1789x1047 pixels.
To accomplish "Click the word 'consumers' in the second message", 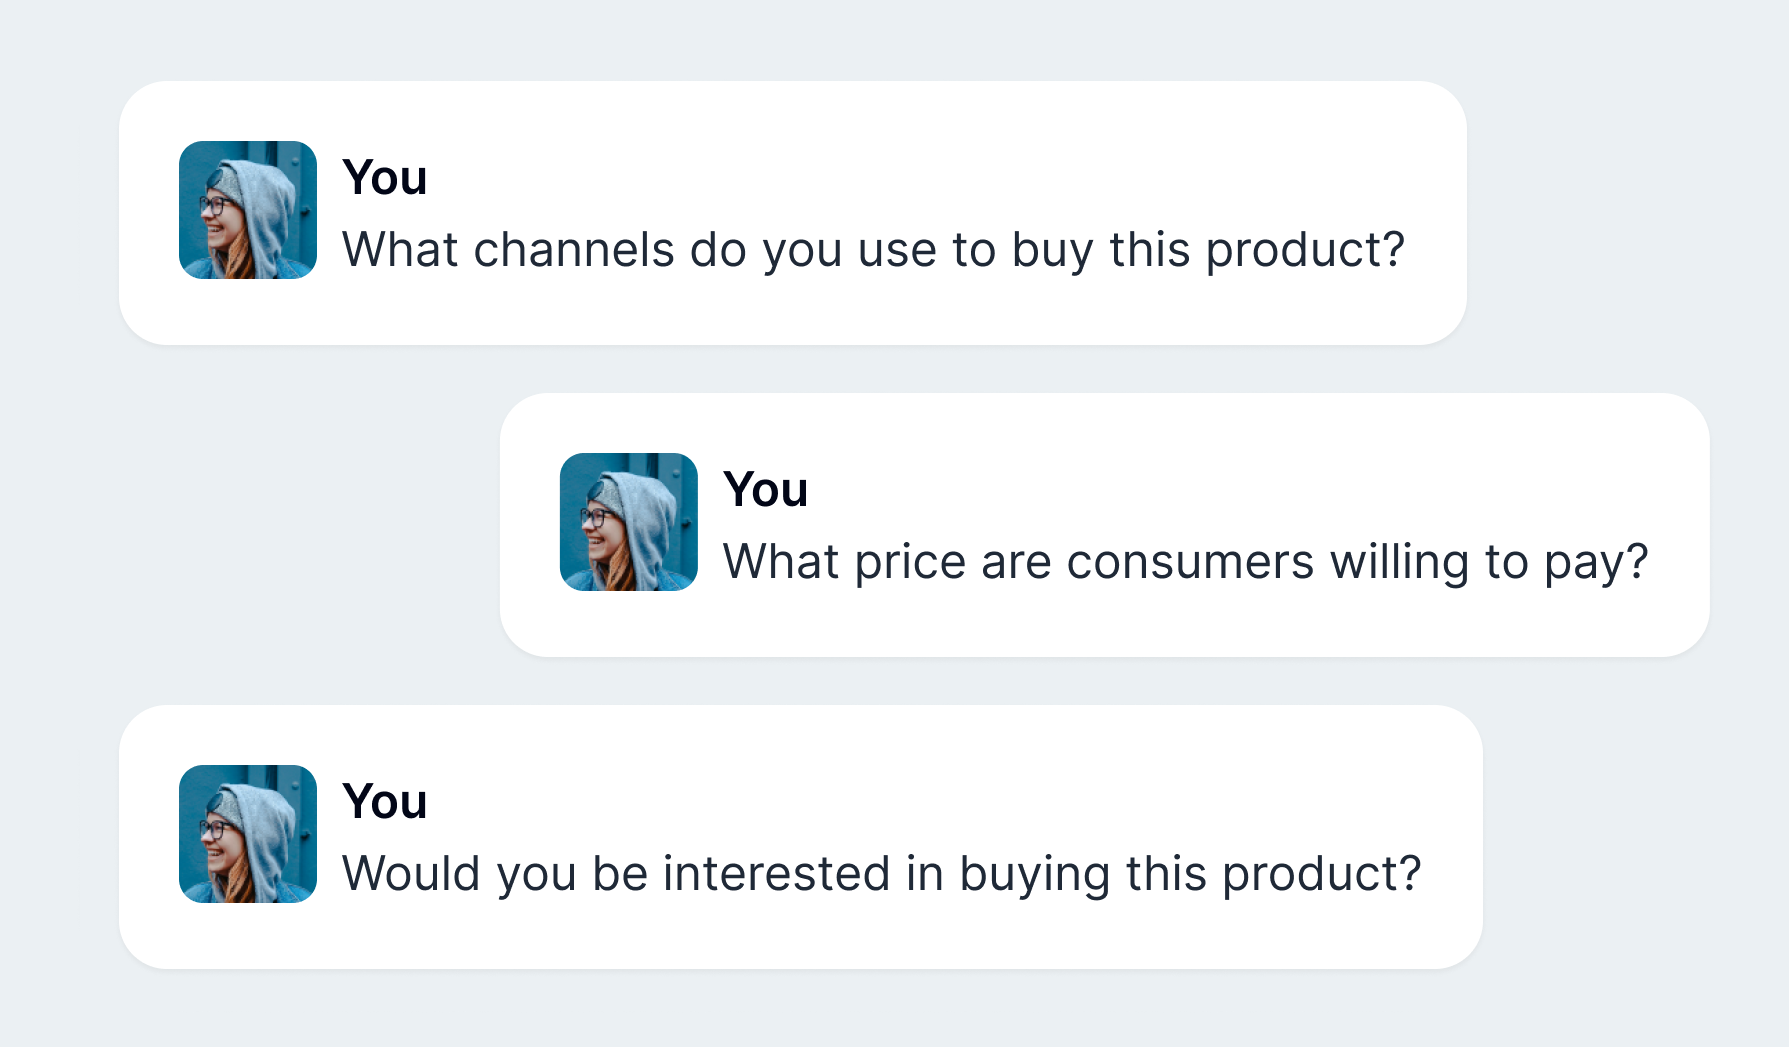I will pyautogui.click(x=1190, y=562).
